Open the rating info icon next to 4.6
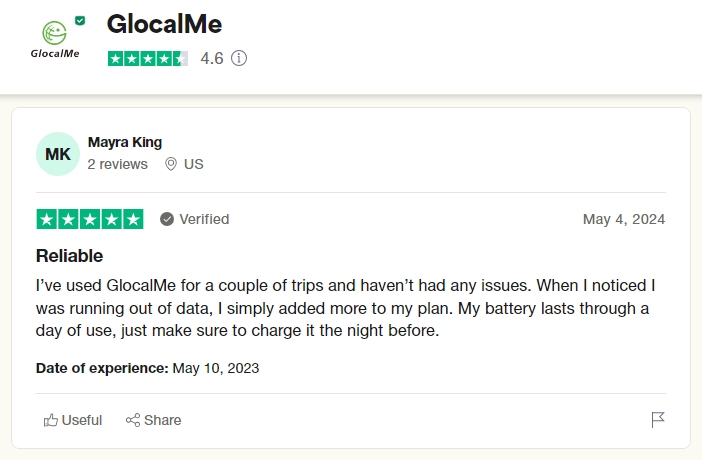 pyautogui.click(x=239, y=58)
